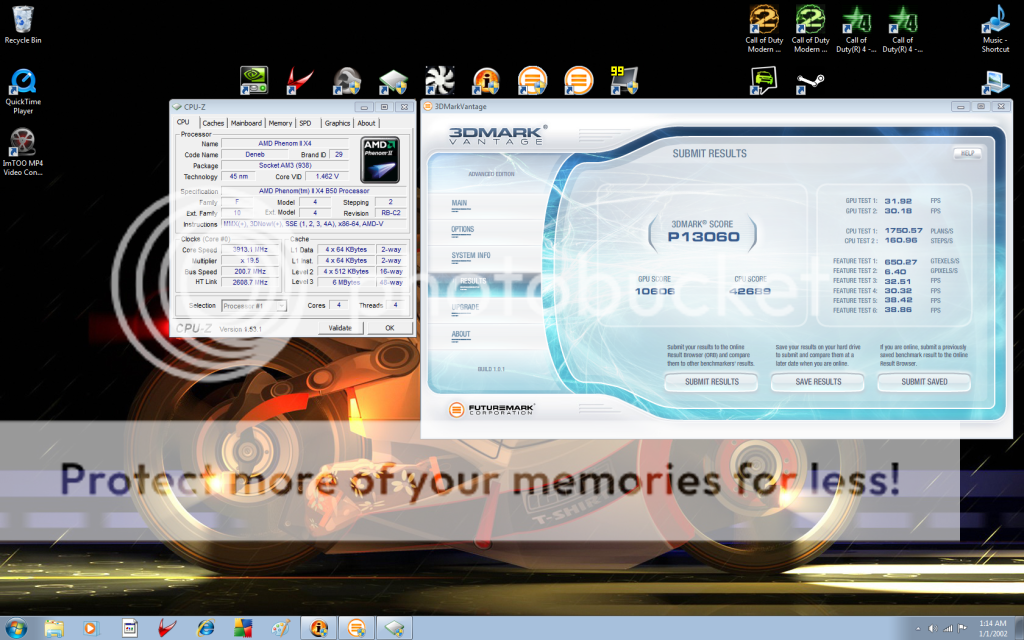Open Internet Explorer from the taskbar

(206, 628)
